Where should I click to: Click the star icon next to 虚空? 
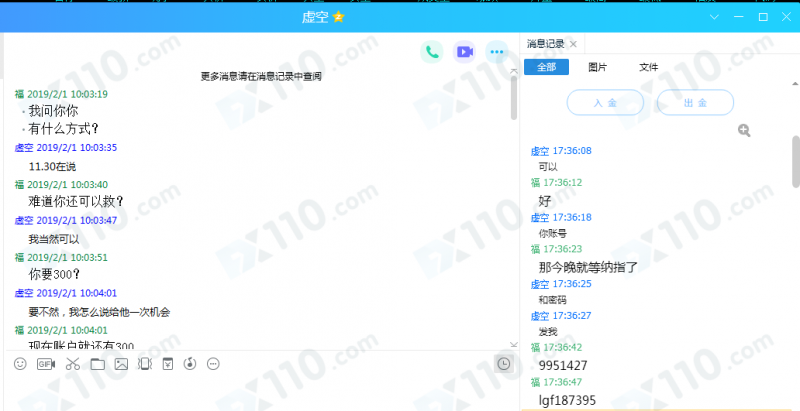pyautogui.click(x=338, y=17)
